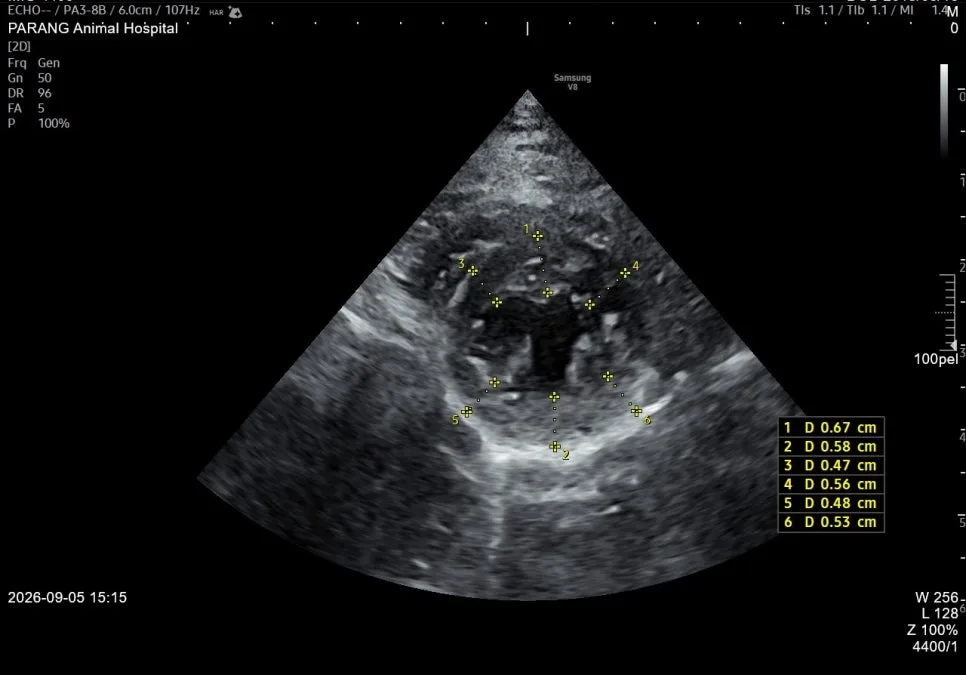Click the ECHO PA3-8B probe info line
The height and width of the screenshot is (675, 966).
click(104, 10)
